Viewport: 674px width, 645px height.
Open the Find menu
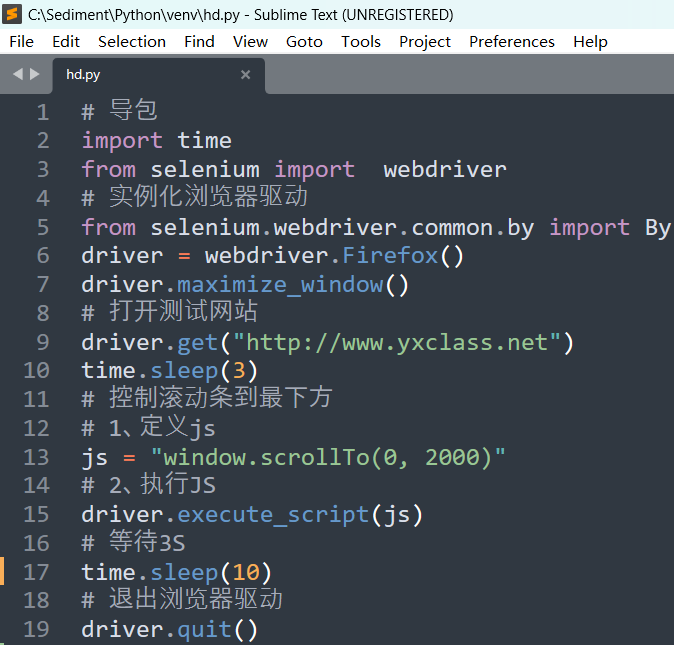click(199, 42)
